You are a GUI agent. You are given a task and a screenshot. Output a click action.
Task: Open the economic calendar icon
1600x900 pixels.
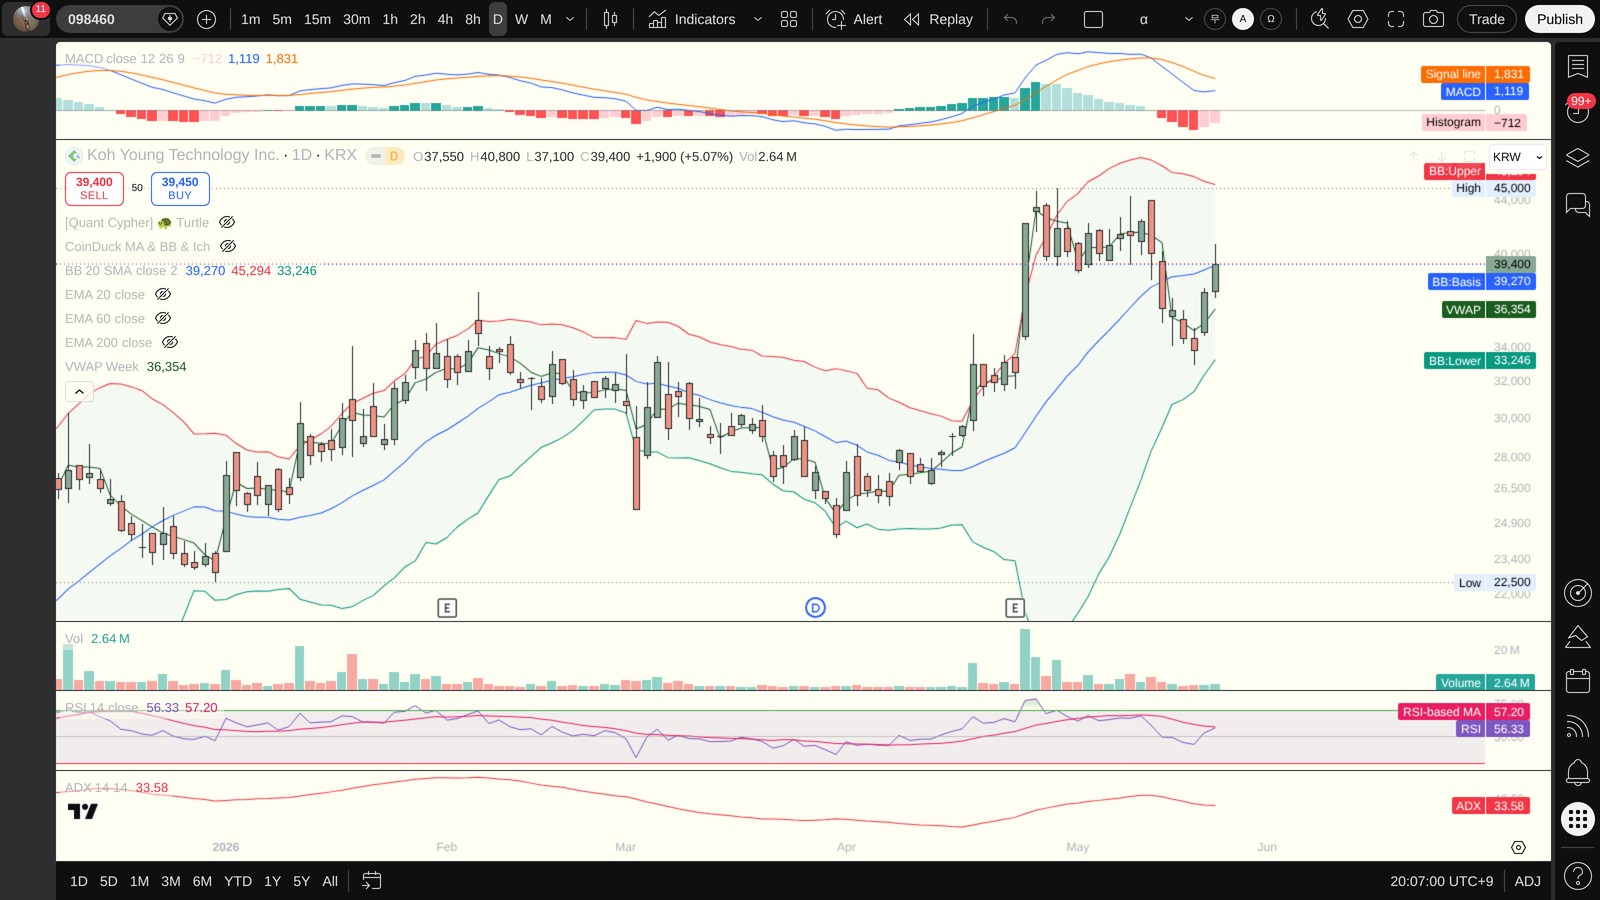coord(1578,681)
